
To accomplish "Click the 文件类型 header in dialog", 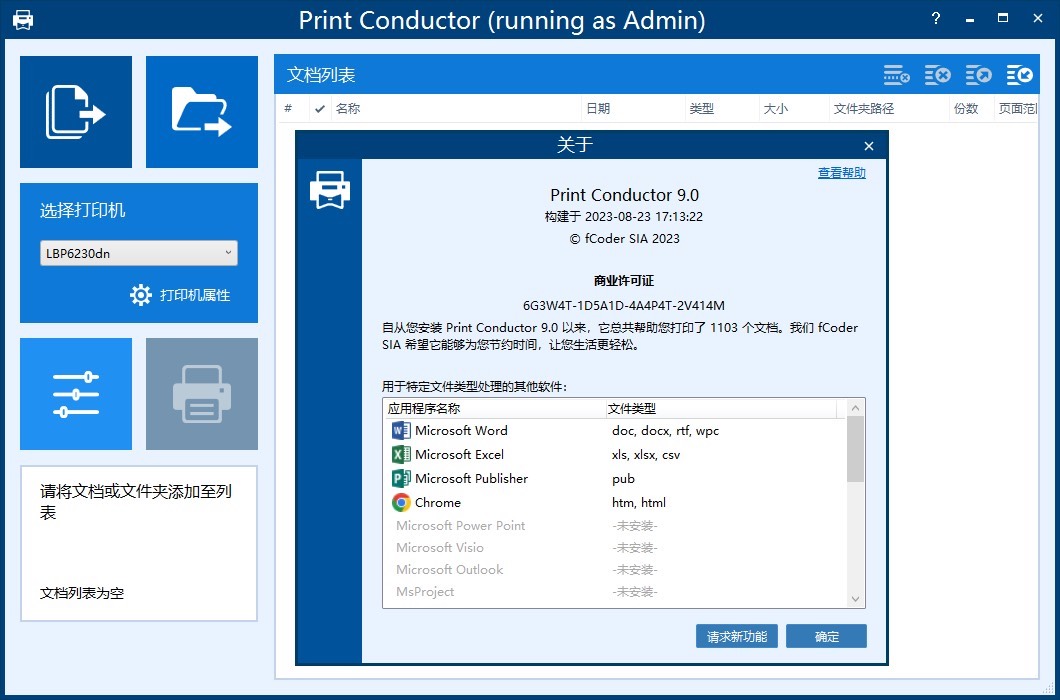I will pos(721,409).
